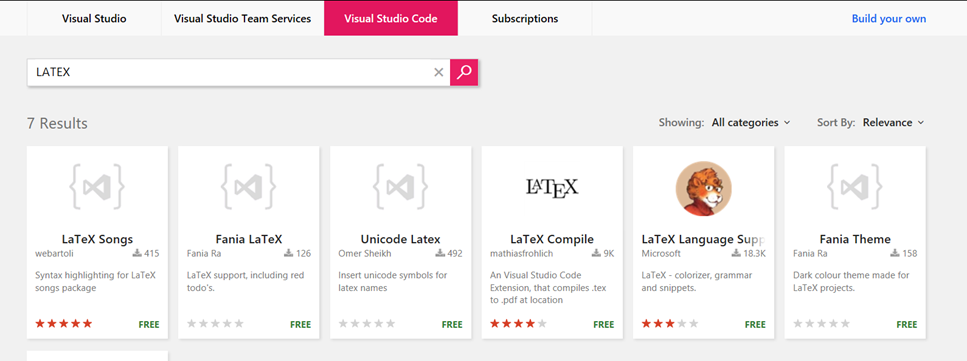This screenshot has height=361, width=967.
Task: Click publisher name webartoli
Action: coord(54,254)
